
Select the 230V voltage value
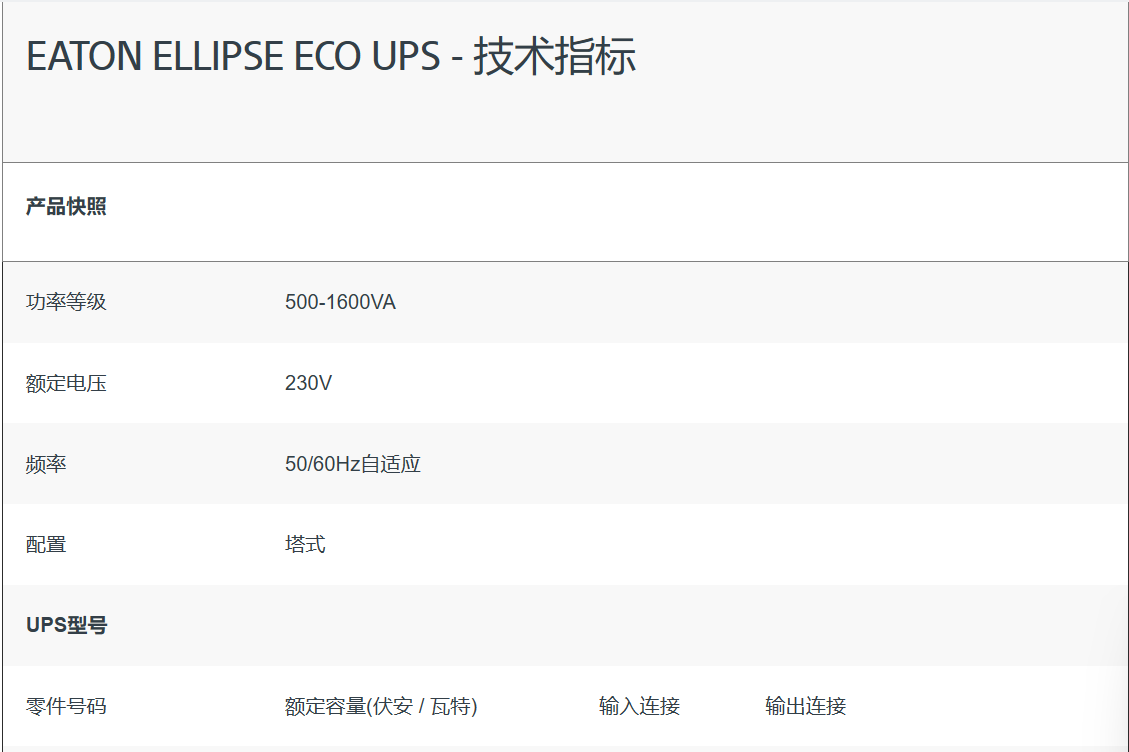tap(308, 383)
